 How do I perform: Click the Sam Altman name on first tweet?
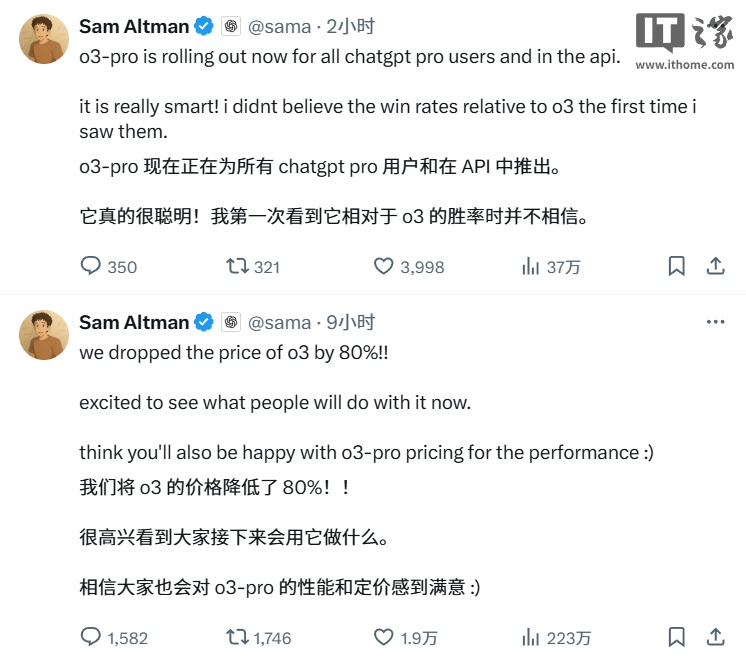[133, 26]
